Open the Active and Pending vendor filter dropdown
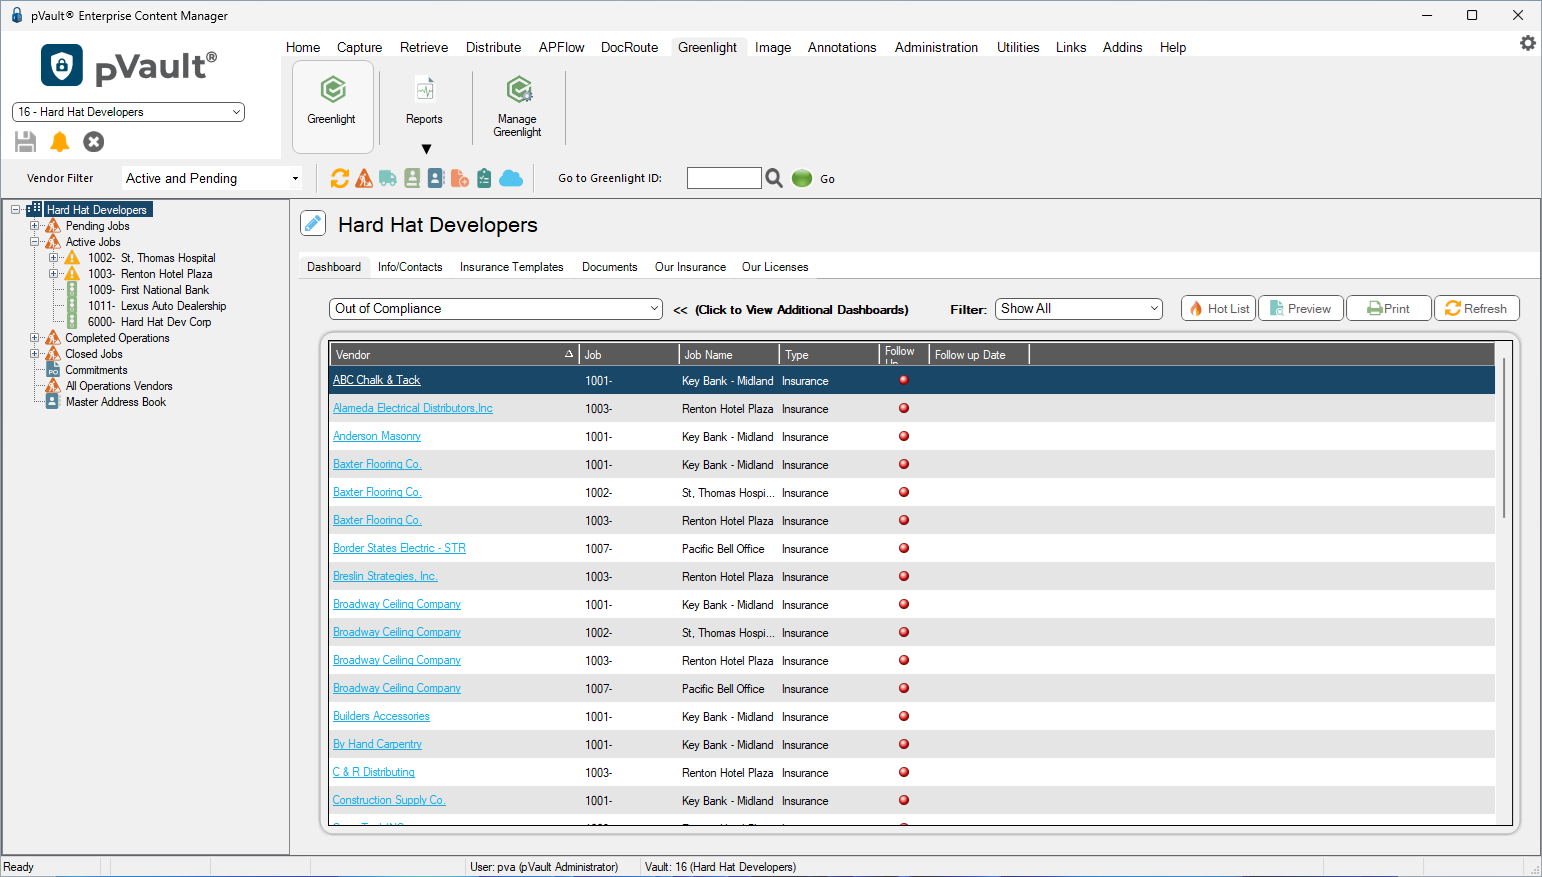This screenshot has width=1542, height=877. point(211,178)
